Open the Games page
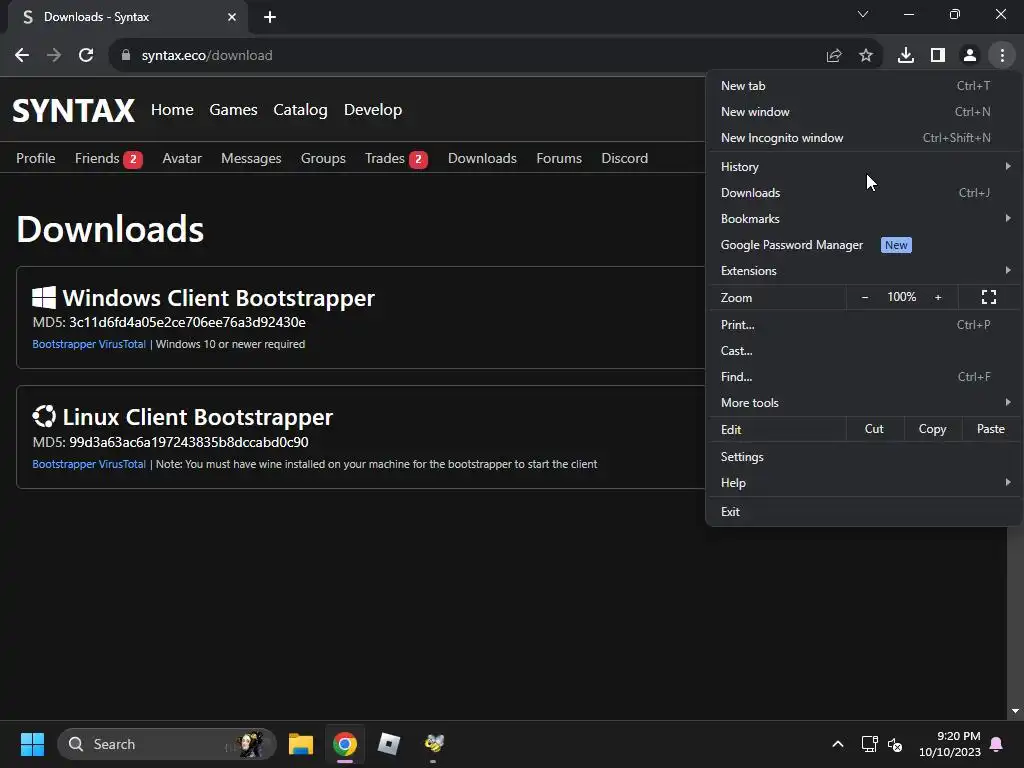1024x768 pixels. pos(233,110)
